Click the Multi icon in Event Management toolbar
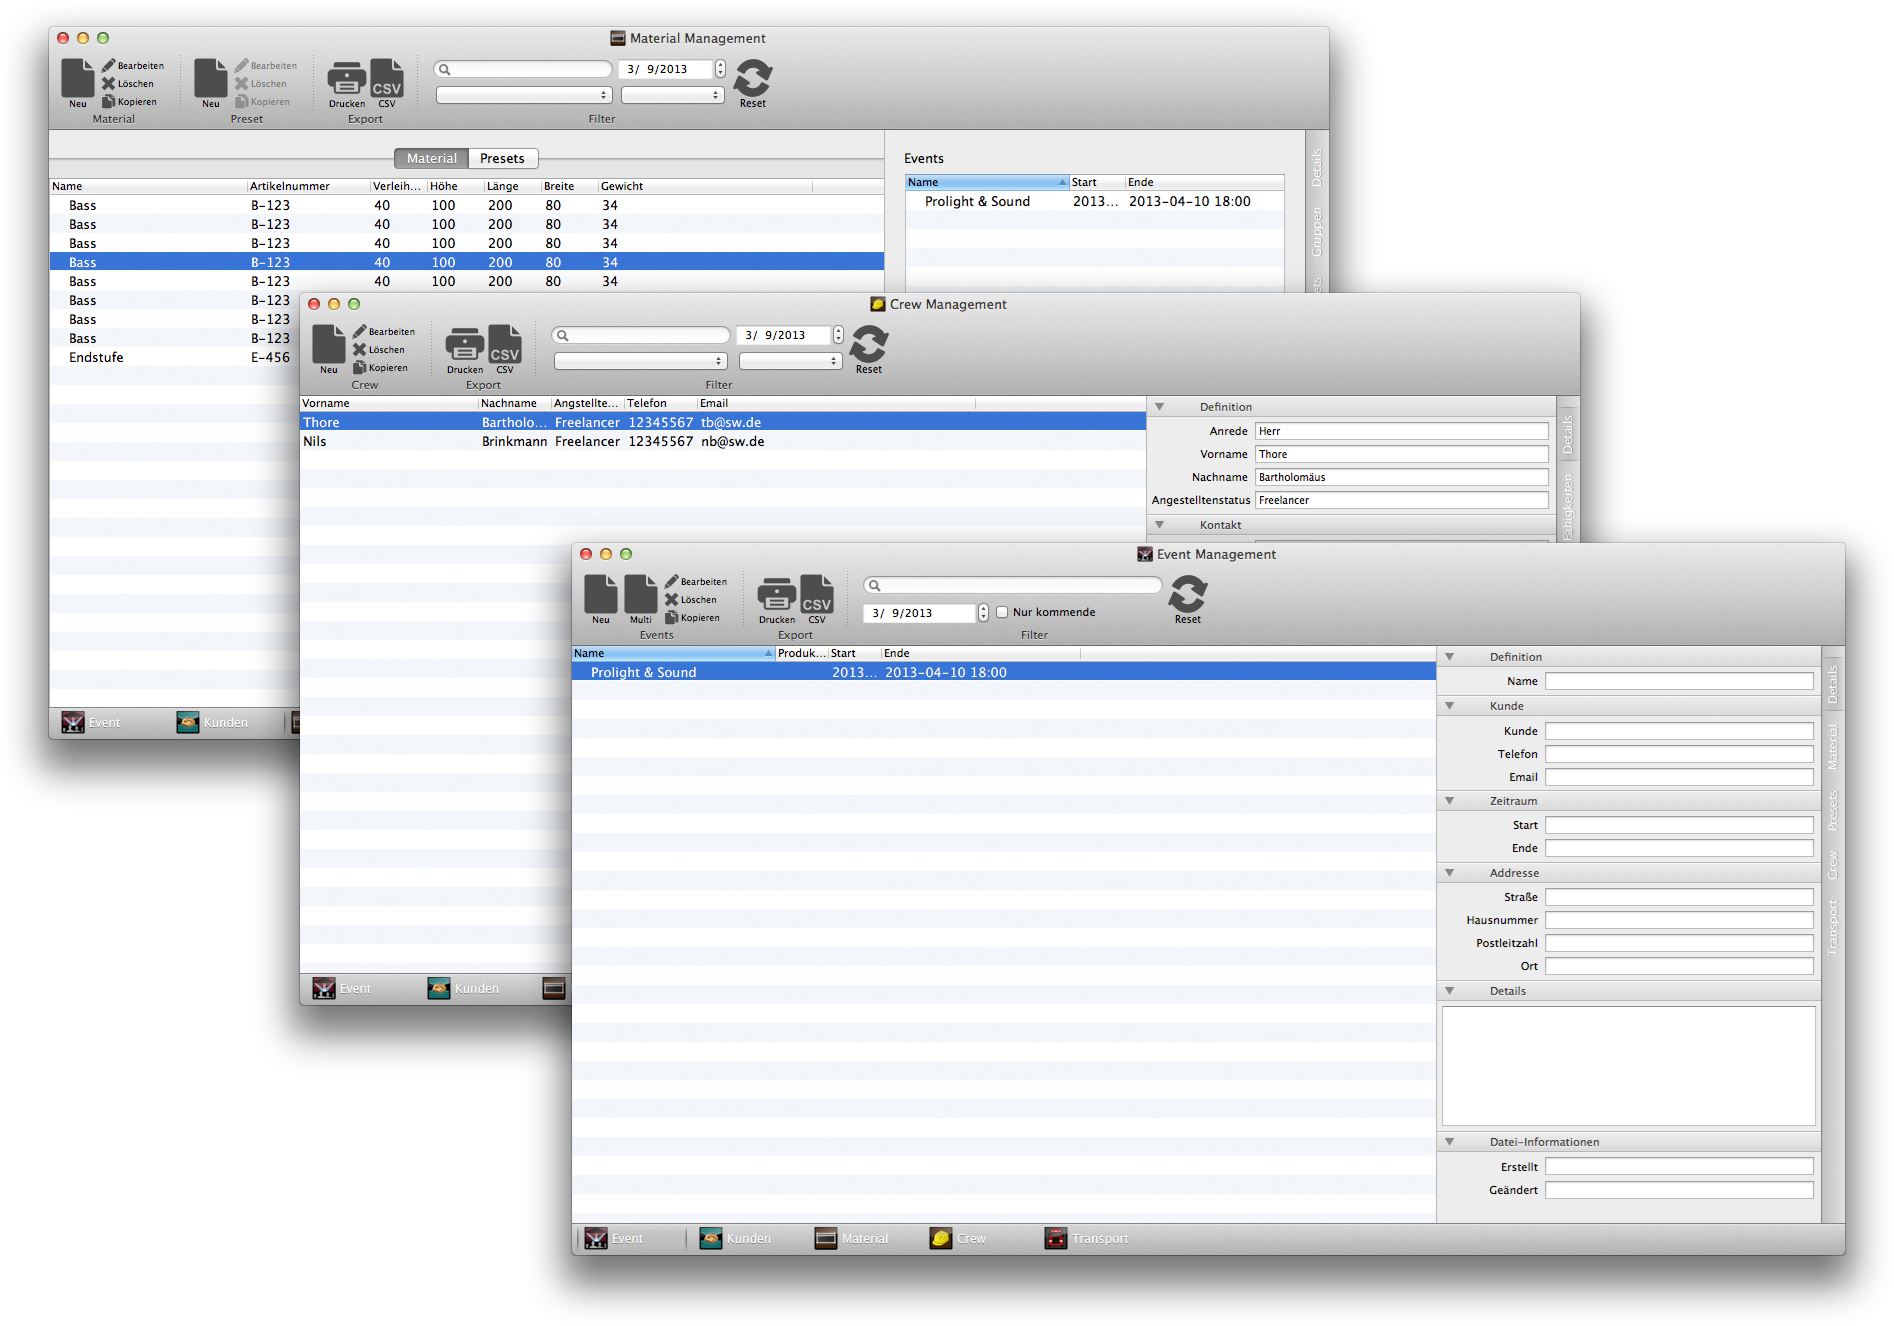This screenshot has width=1894, height=1326. pyautogui.click(x=640, y=595)
